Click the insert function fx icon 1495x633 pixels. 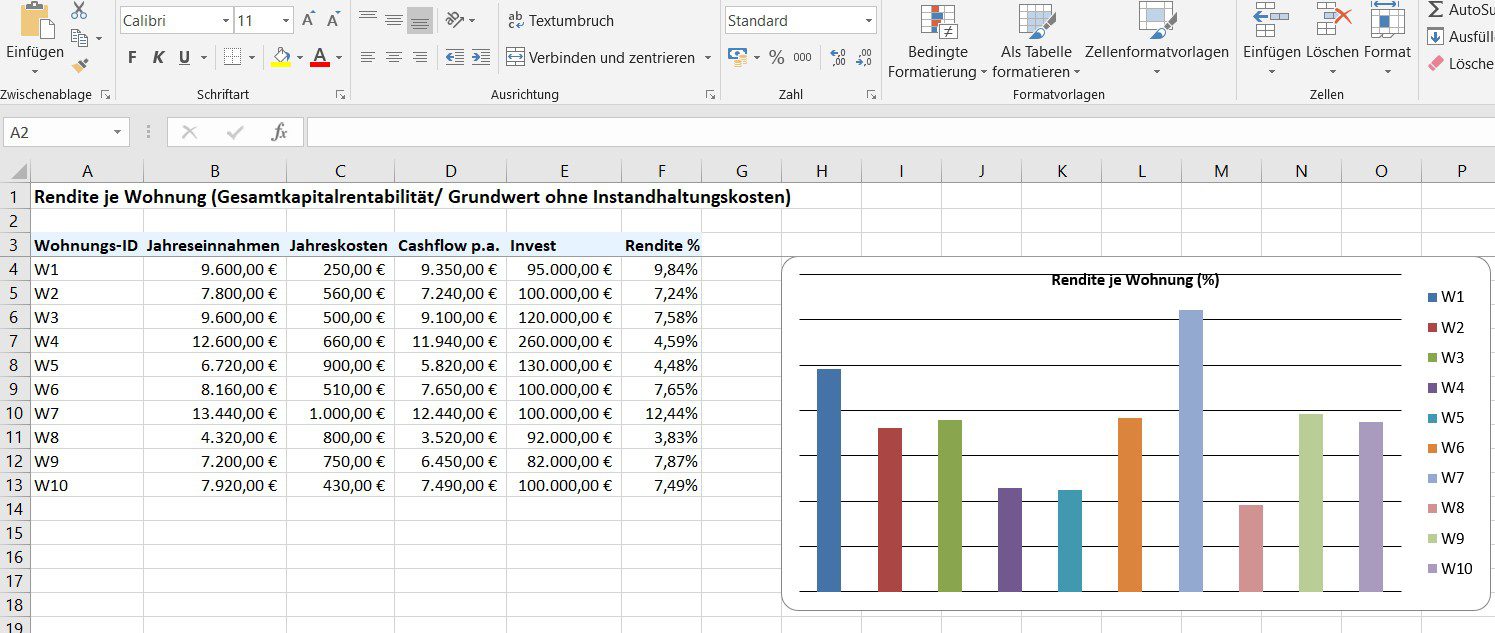(x=280, y=132)
